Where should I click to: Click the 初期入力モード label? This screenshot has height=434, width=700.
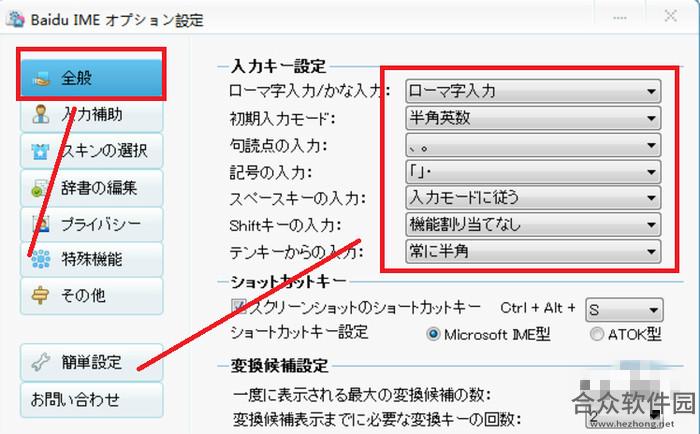282,119
